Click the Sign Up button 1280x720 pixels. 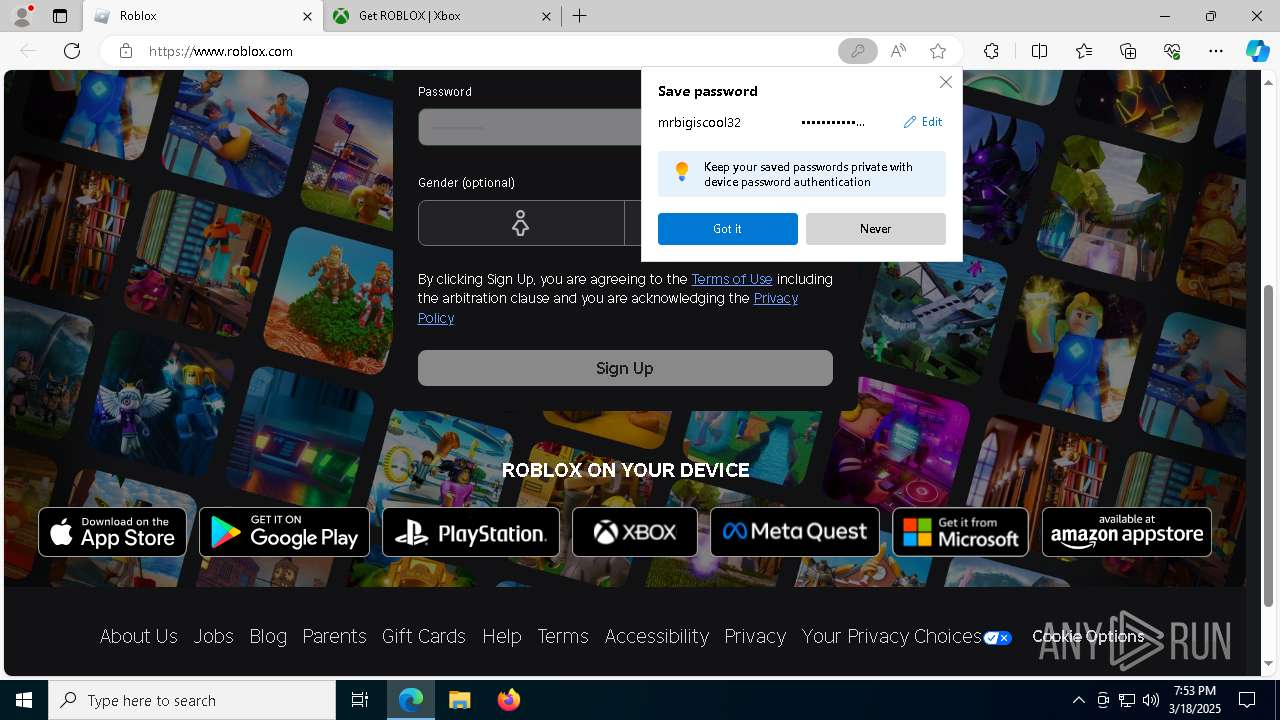coord(625,368)
